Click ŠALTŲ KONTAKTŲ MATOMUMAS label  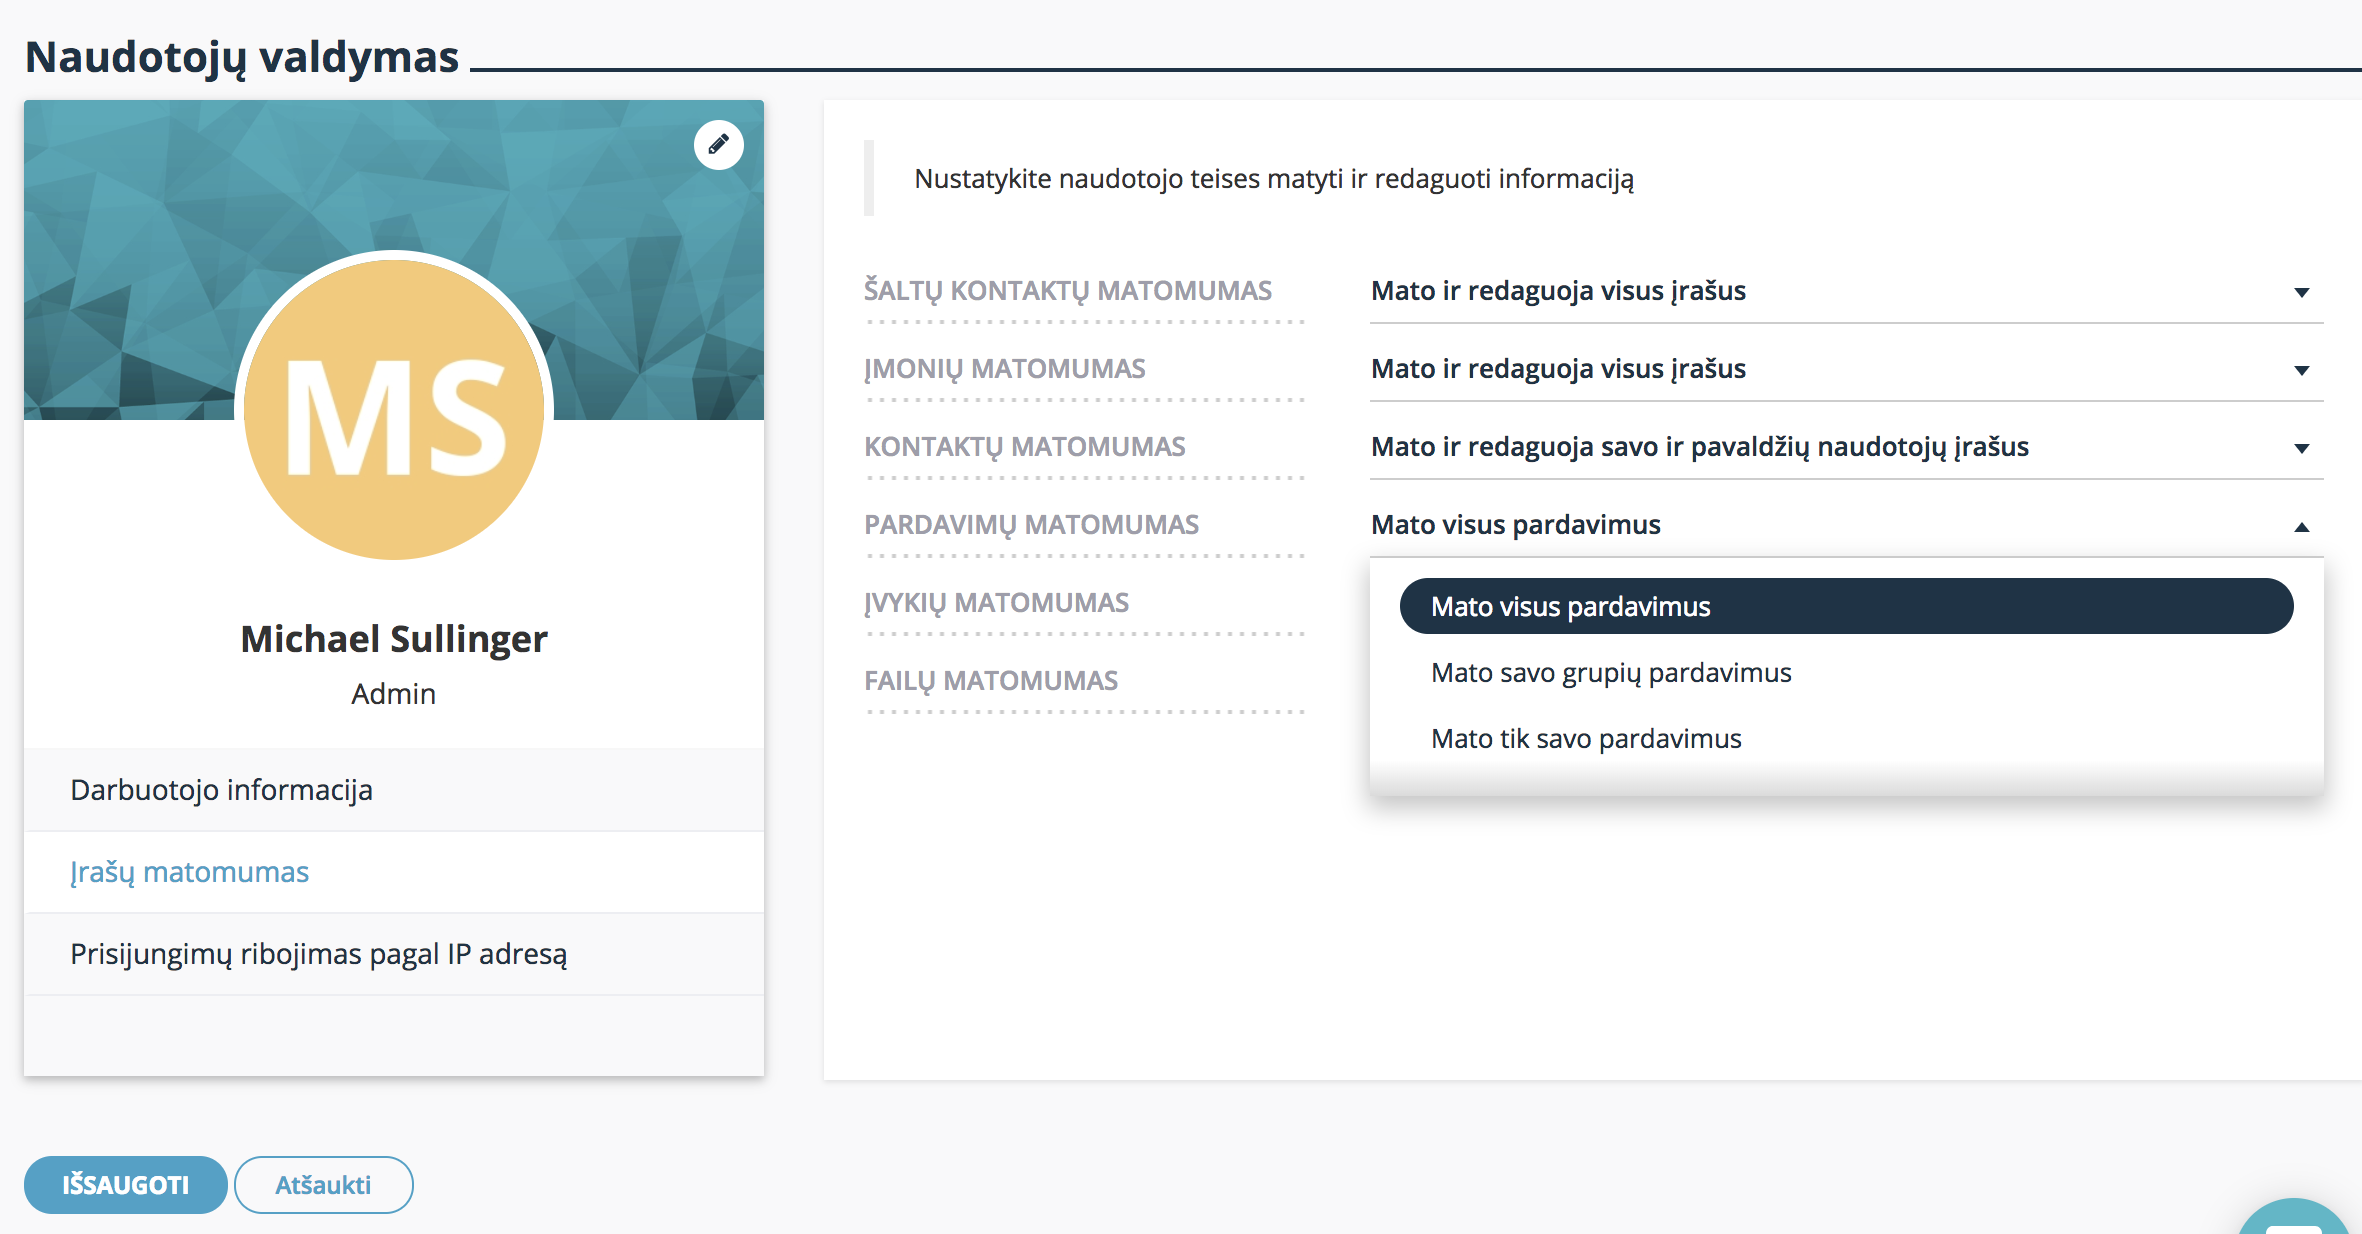pyautogui.click(x=1068, y=291)
